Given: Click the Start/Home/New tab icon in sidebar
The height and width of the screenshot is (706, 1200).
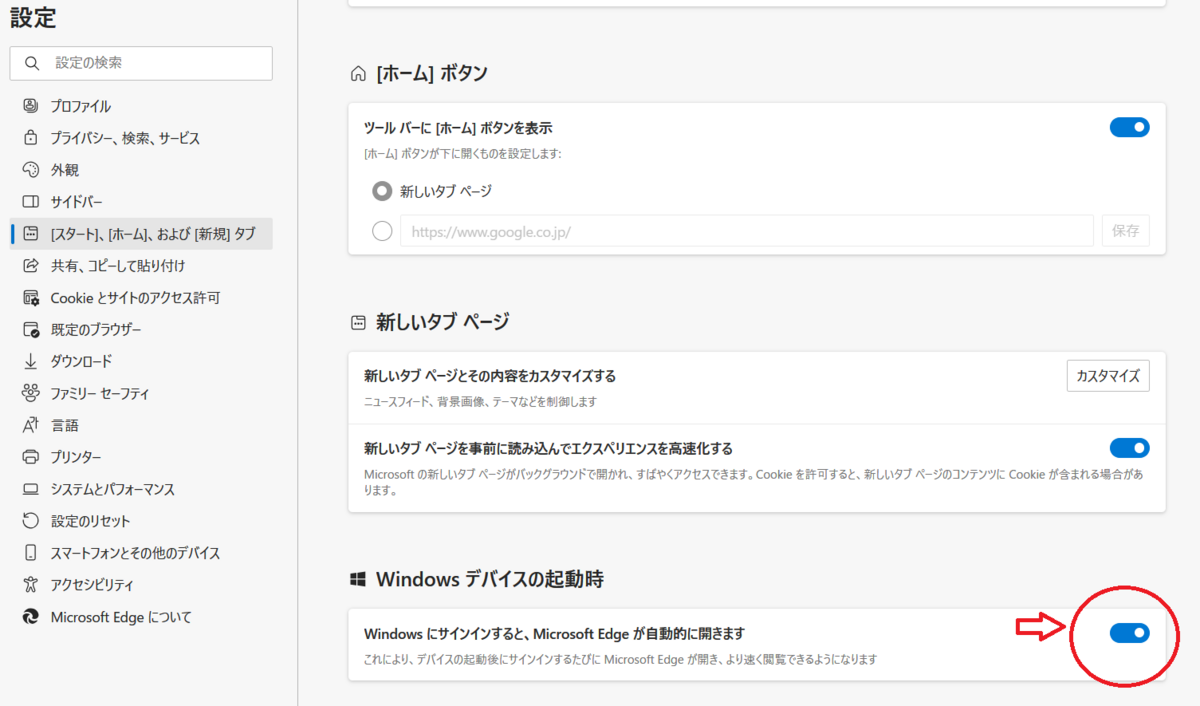Looking at the screenshot, I should tap(31, 234).
